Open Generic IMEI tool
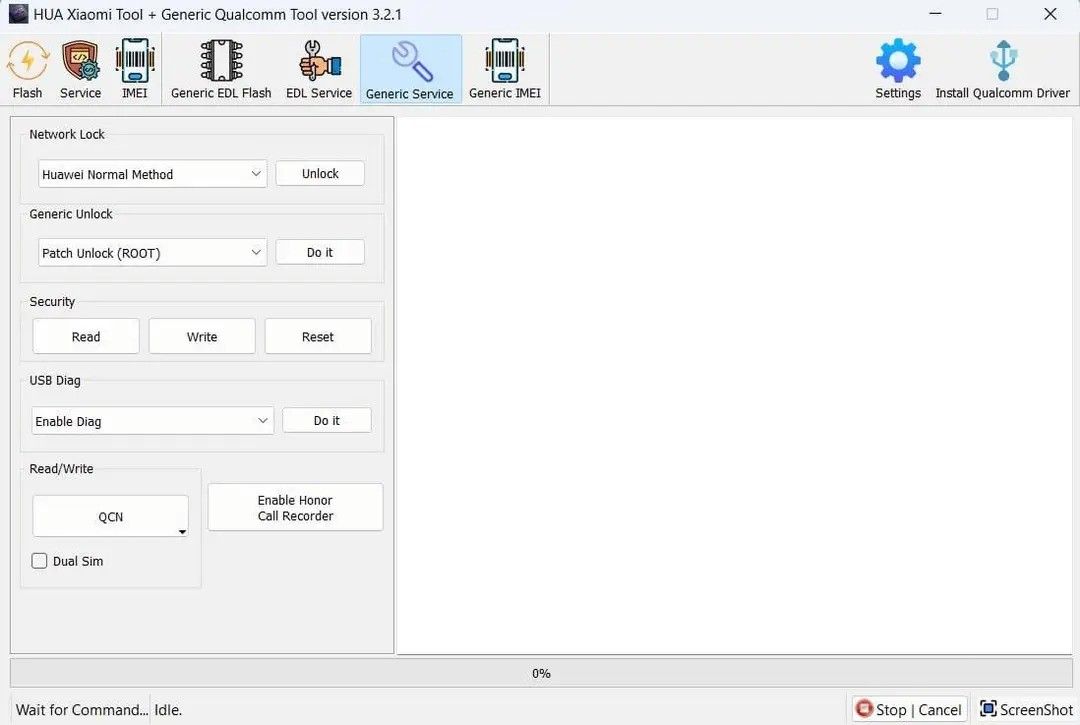This screenshot has width=1080, height=725. point(505,70)
